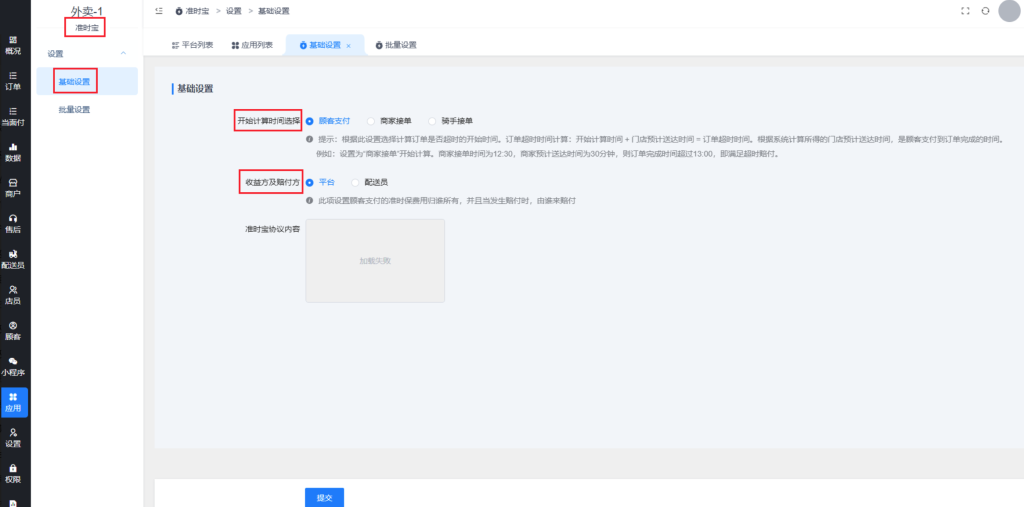Switch to the 平台列表 tab
The width and height of the screenshot is (1024, 507).
pos(192,45)
